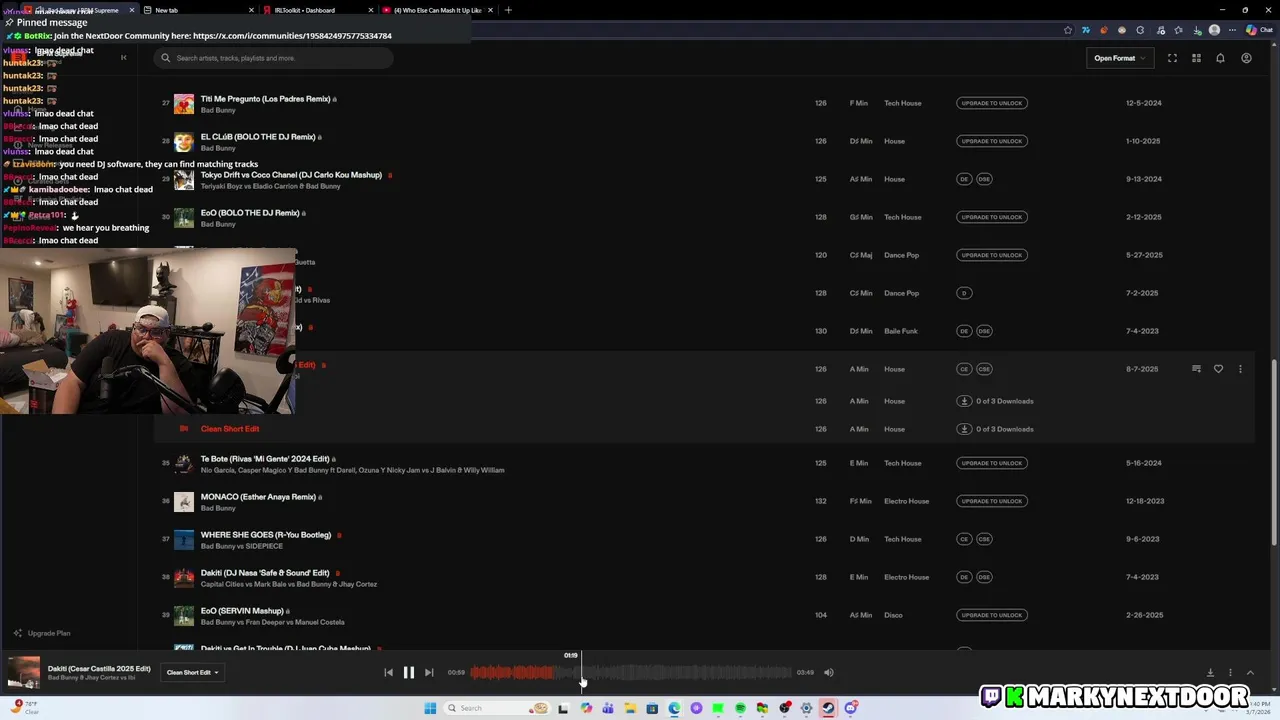The width and height of the screenshot is (1280, 720).
Task: Open the user account profile icon
Action: [1246, 58]
